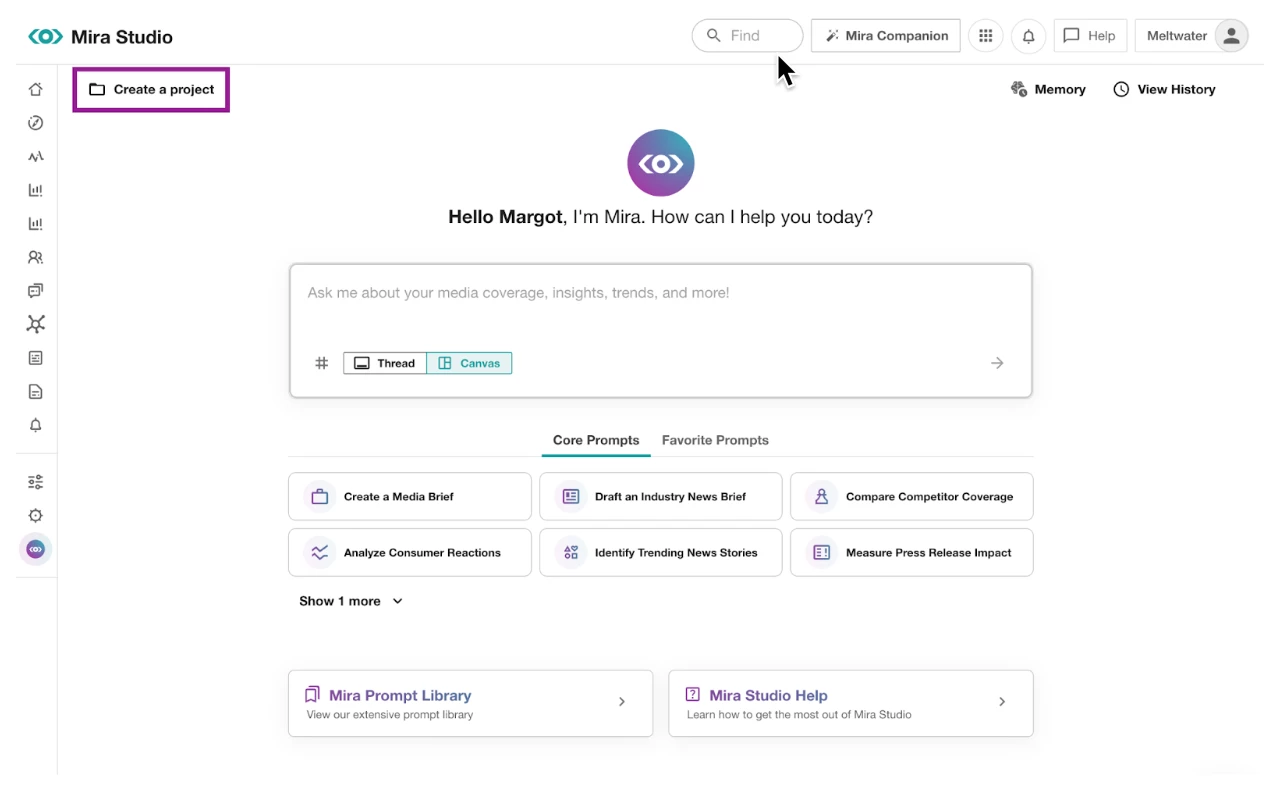Viewport: 1278px width, 792px height.
Task: Switch to the Core Prompts tab
Action: 596,440
